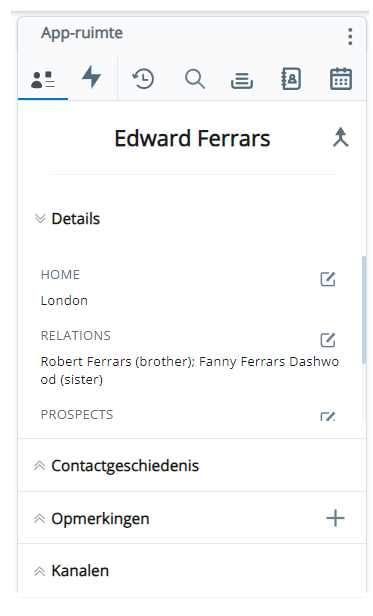Click the London home value text
This screenshot has height=616, width=373.
(64, 301)
